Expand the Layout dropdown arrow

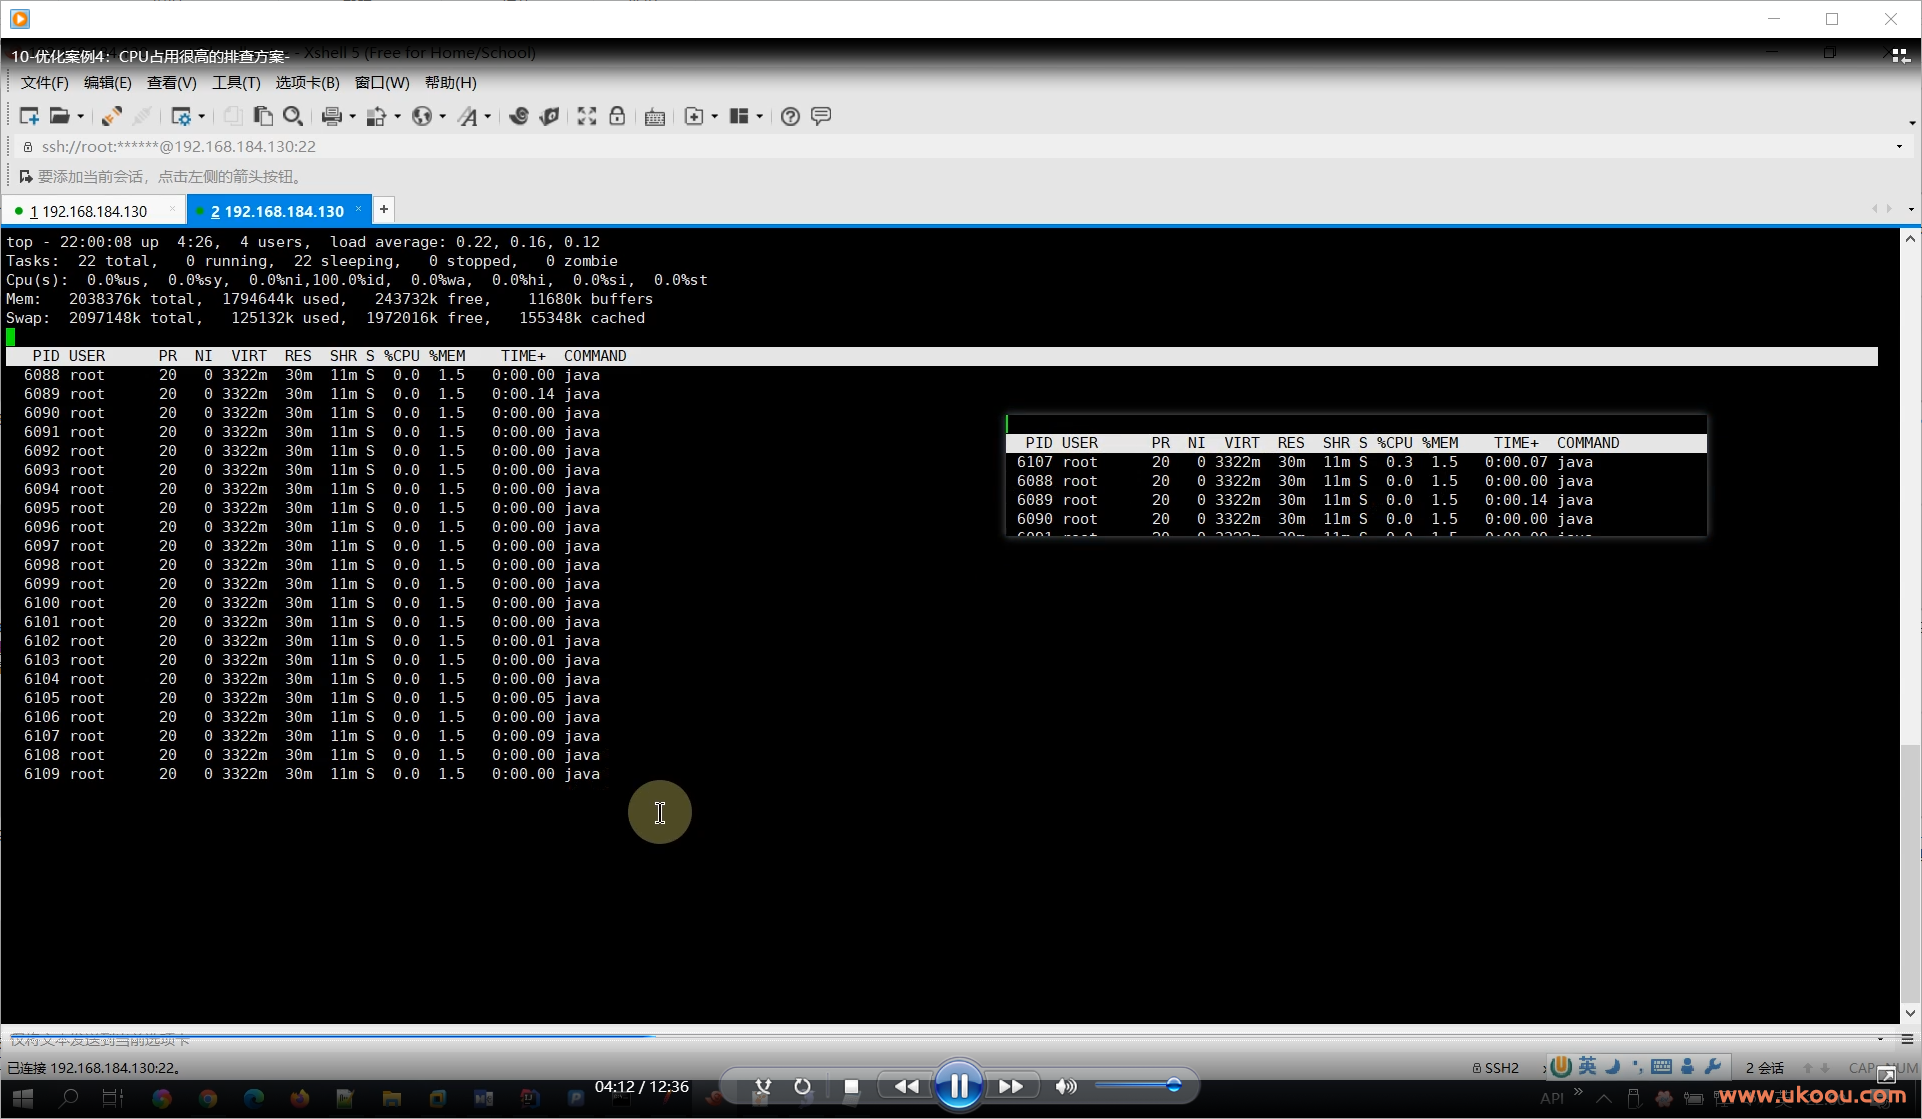coord(760,116)
